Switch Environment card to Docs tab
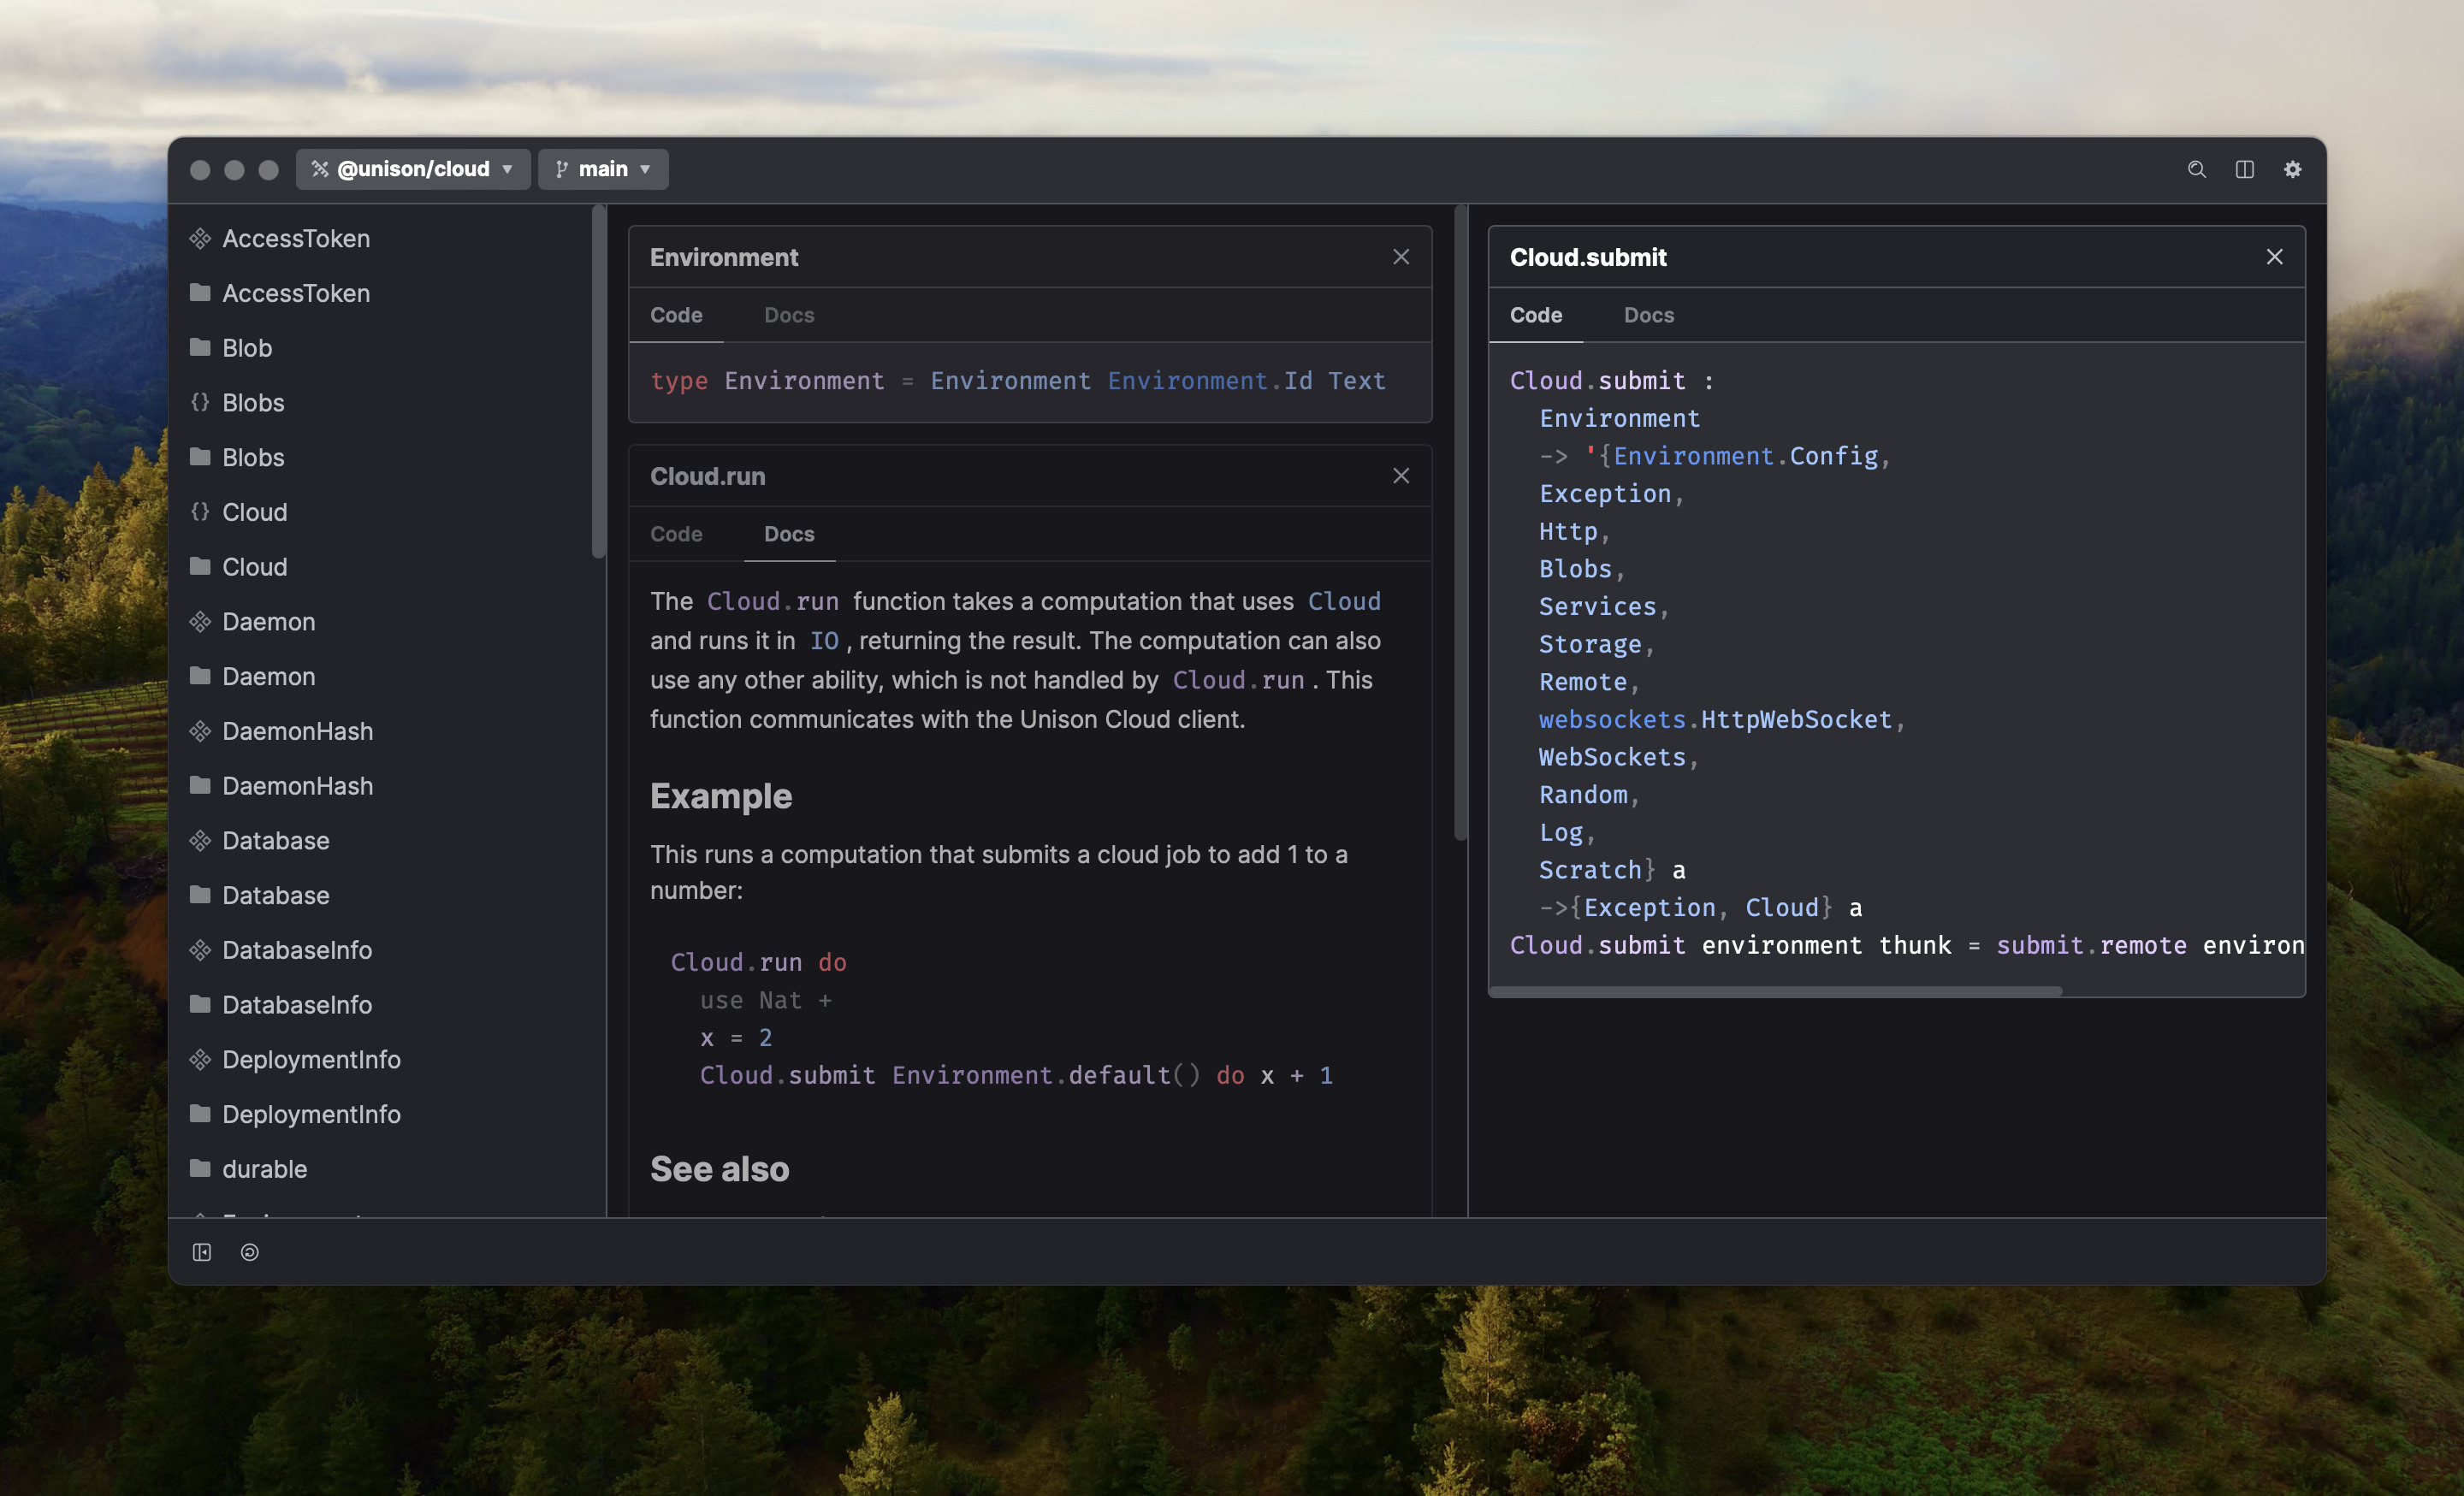 pyautogui.click(x=789, y=315)
